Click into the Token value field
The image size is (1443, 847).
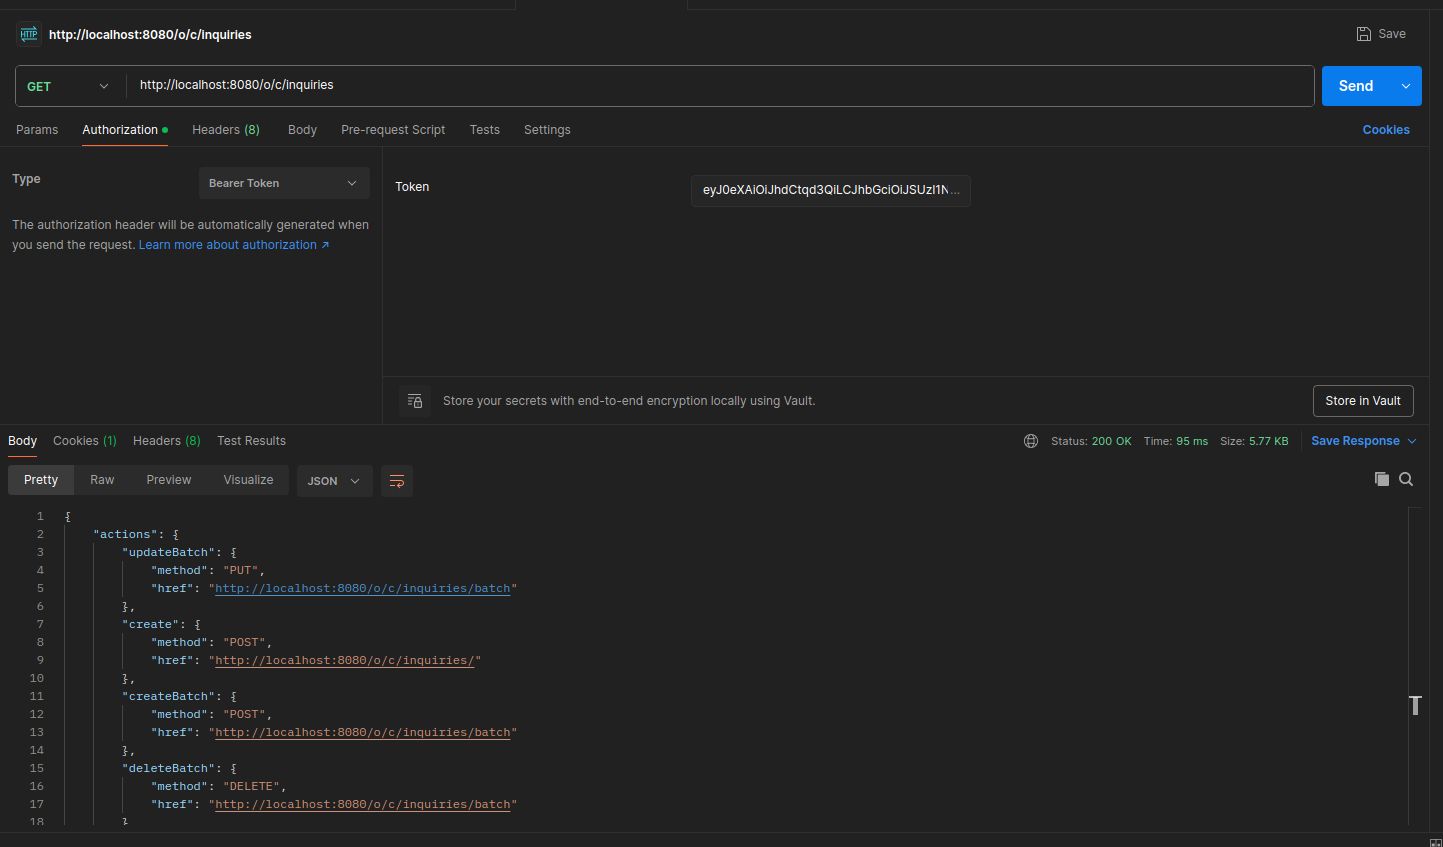pos(831,190)
